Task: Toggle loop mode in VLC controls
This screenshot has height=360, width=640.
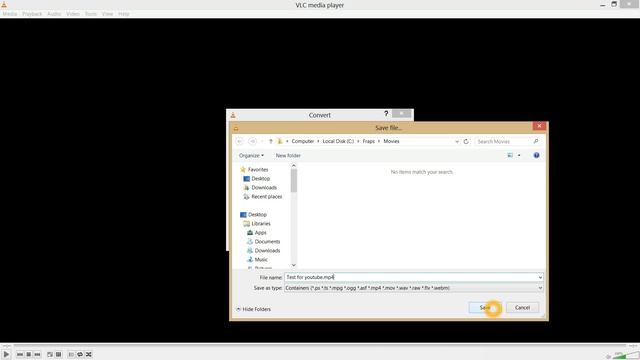Action: point(80,354)
